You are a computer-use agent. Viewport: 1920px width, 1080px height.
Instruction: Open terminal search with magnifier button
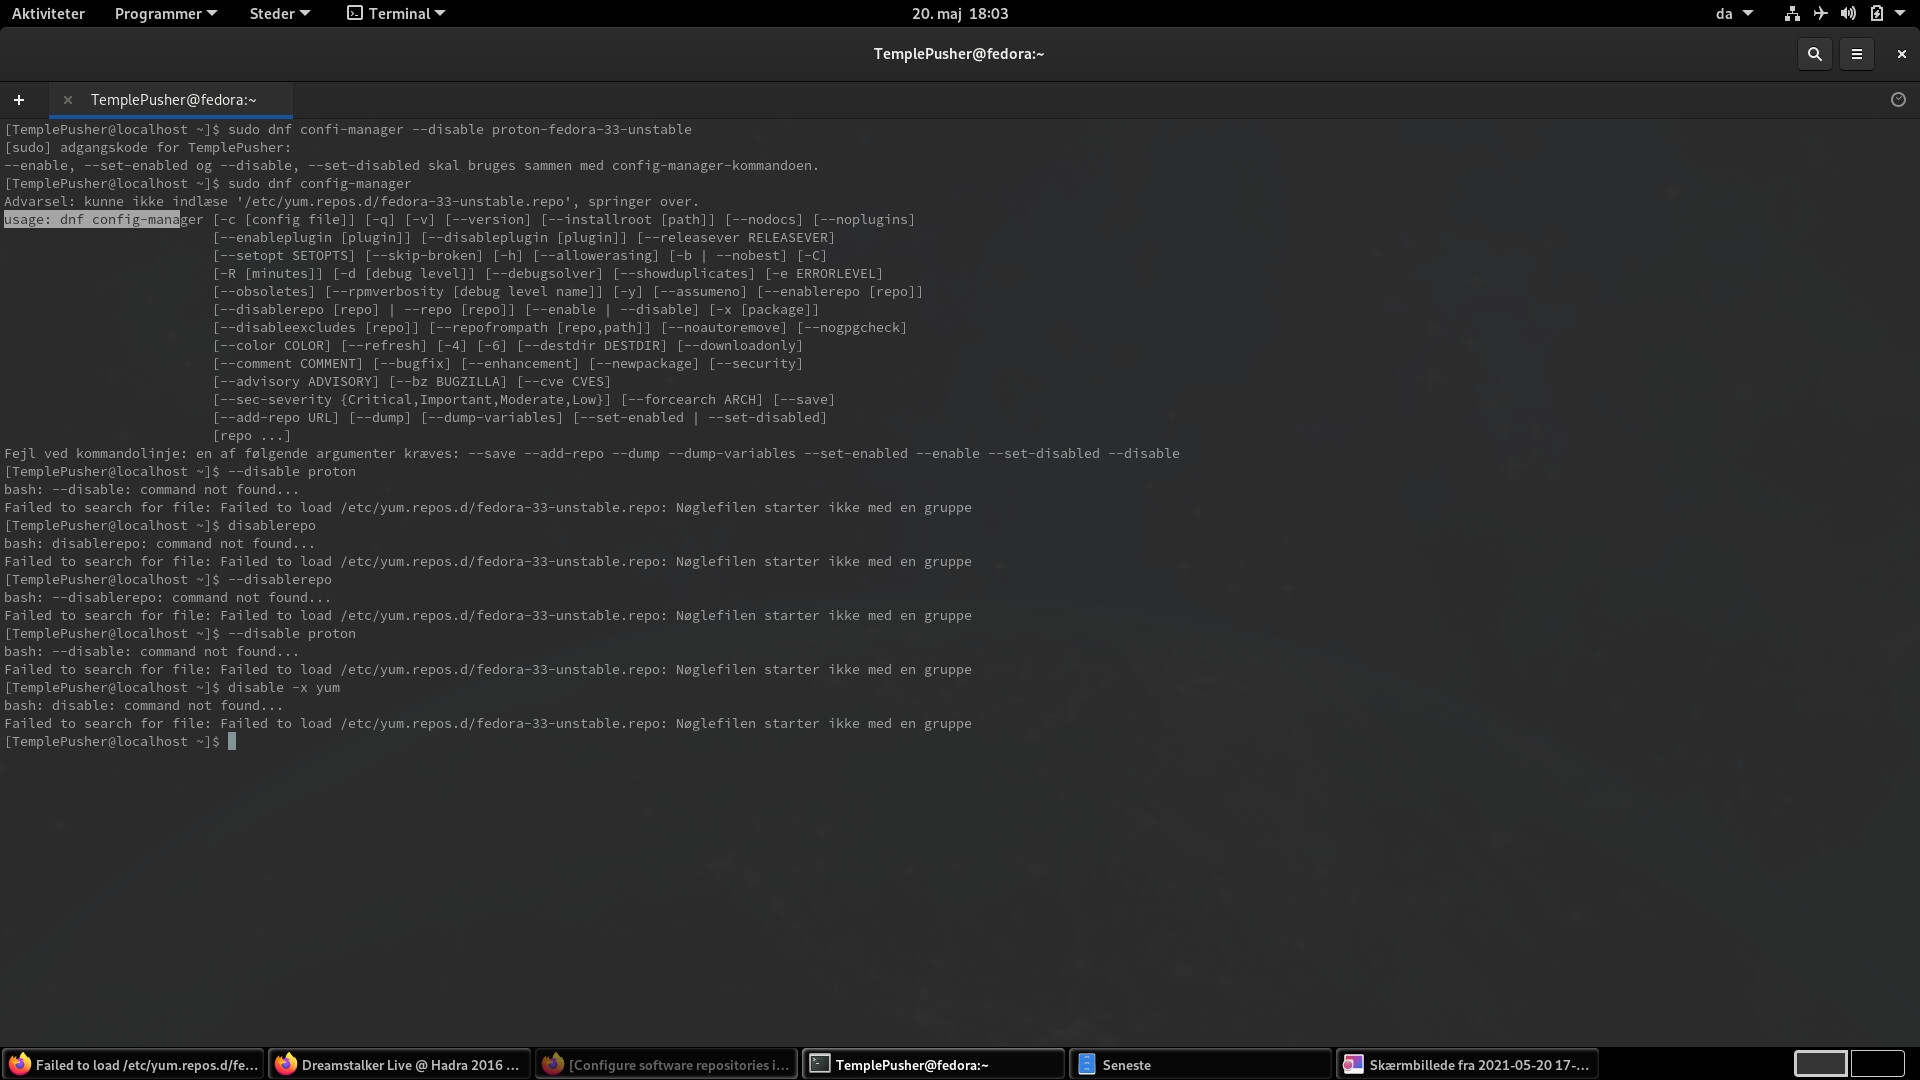(x=1814, y=54)
